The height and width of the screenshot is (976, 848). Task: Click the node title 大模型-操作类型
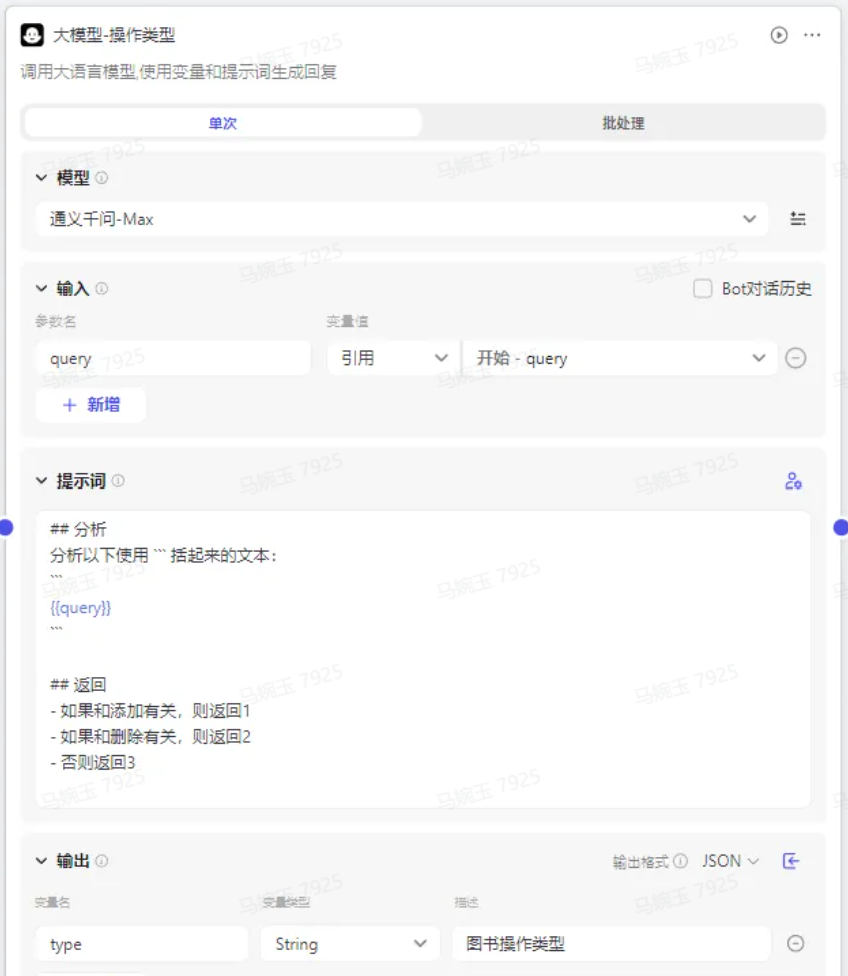[114, 35]
